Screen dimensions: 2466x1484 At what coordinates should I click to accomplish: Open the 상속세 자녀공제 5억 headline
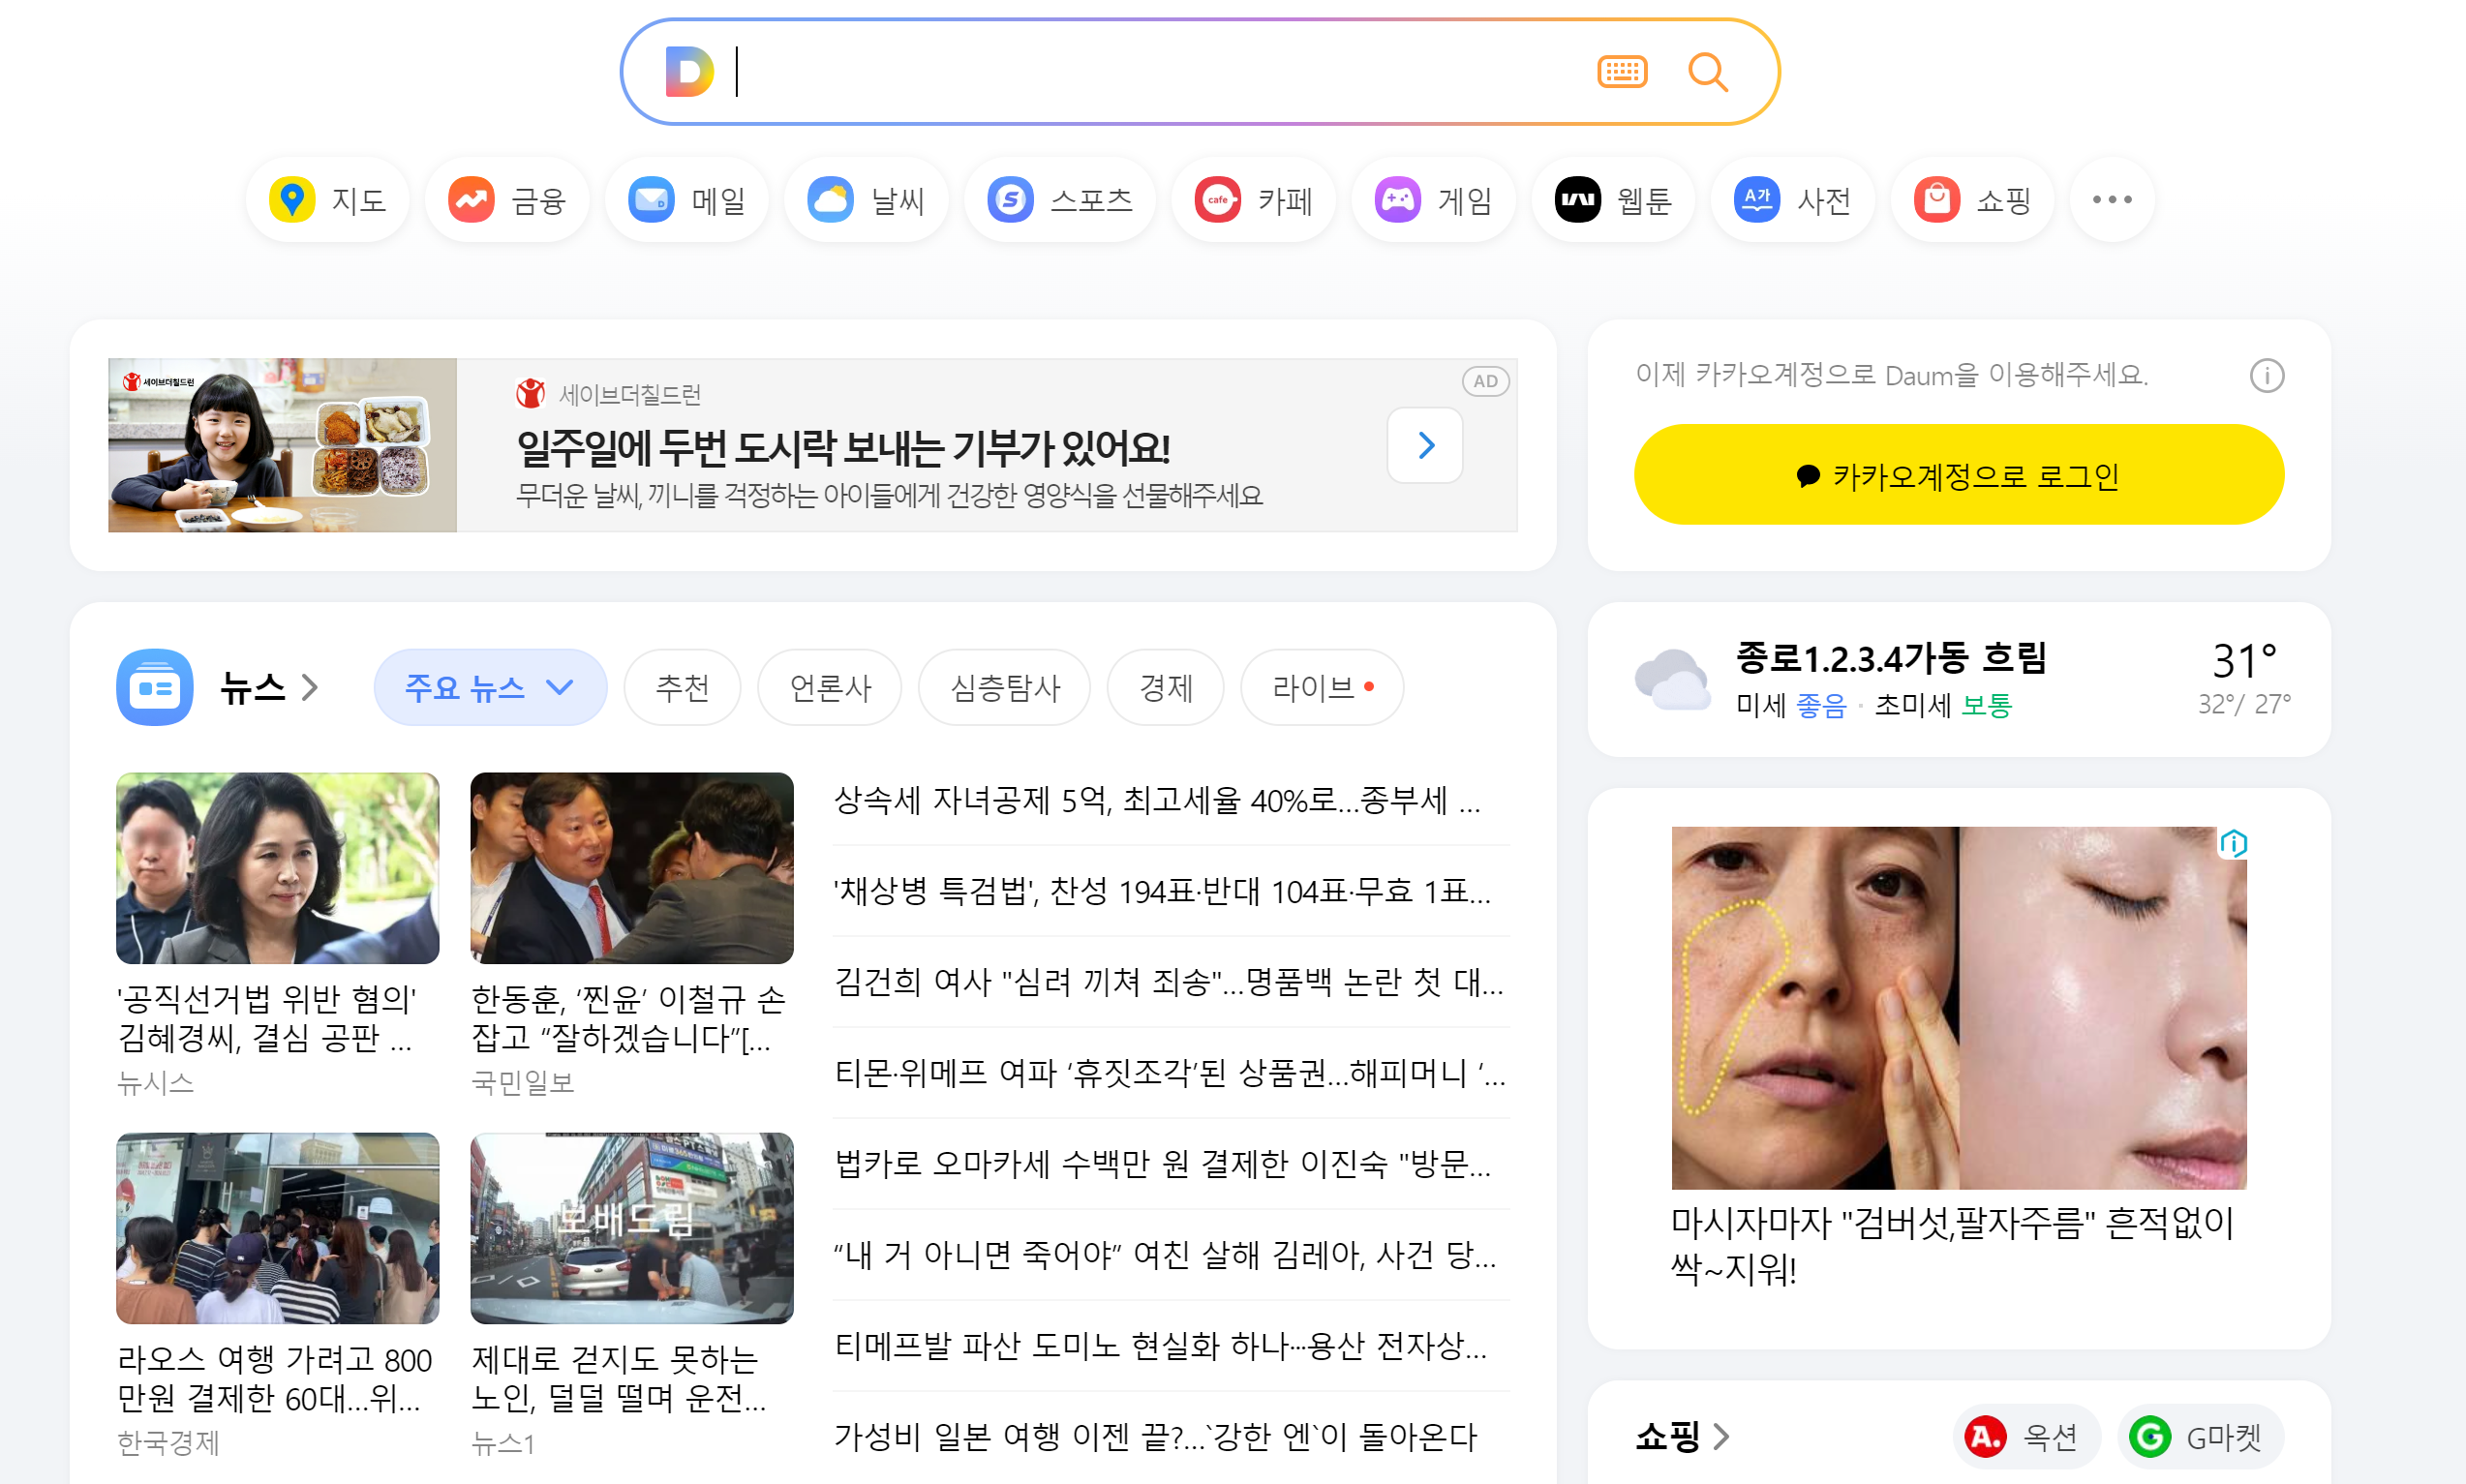pos(1156,800)
